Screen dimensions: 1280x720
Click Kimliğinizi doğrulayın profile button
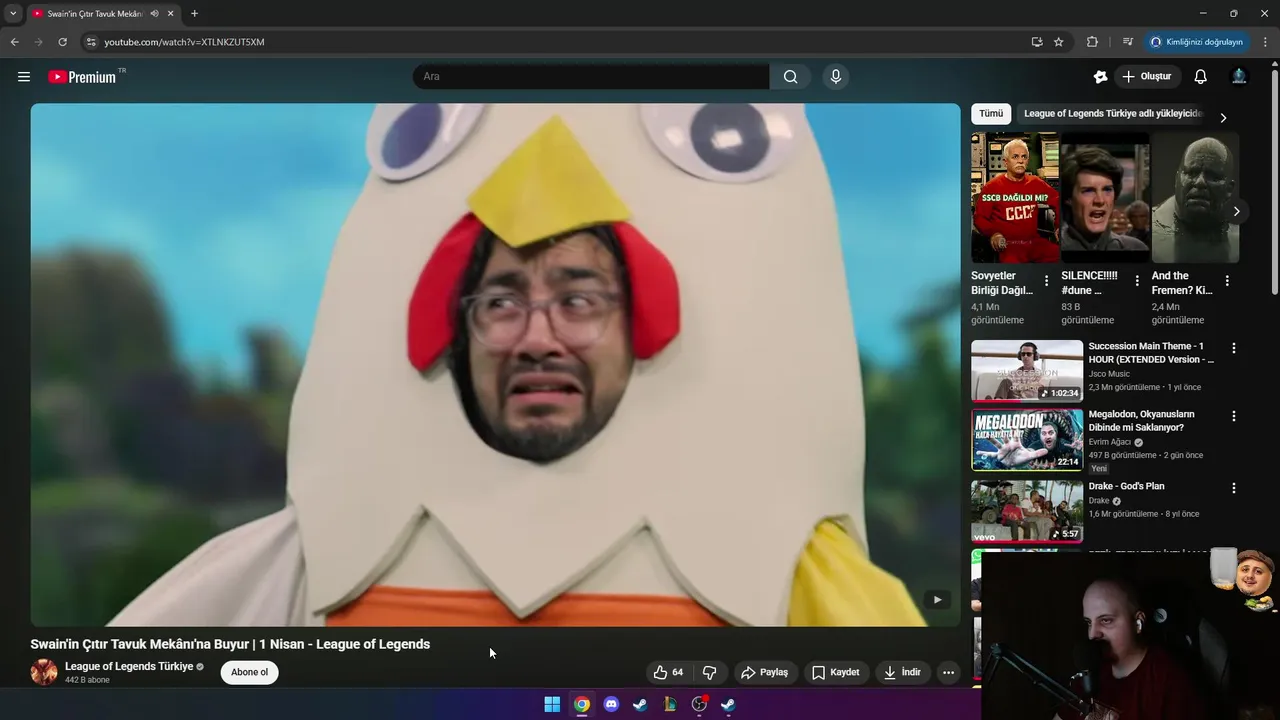(x=1196, y=42)
